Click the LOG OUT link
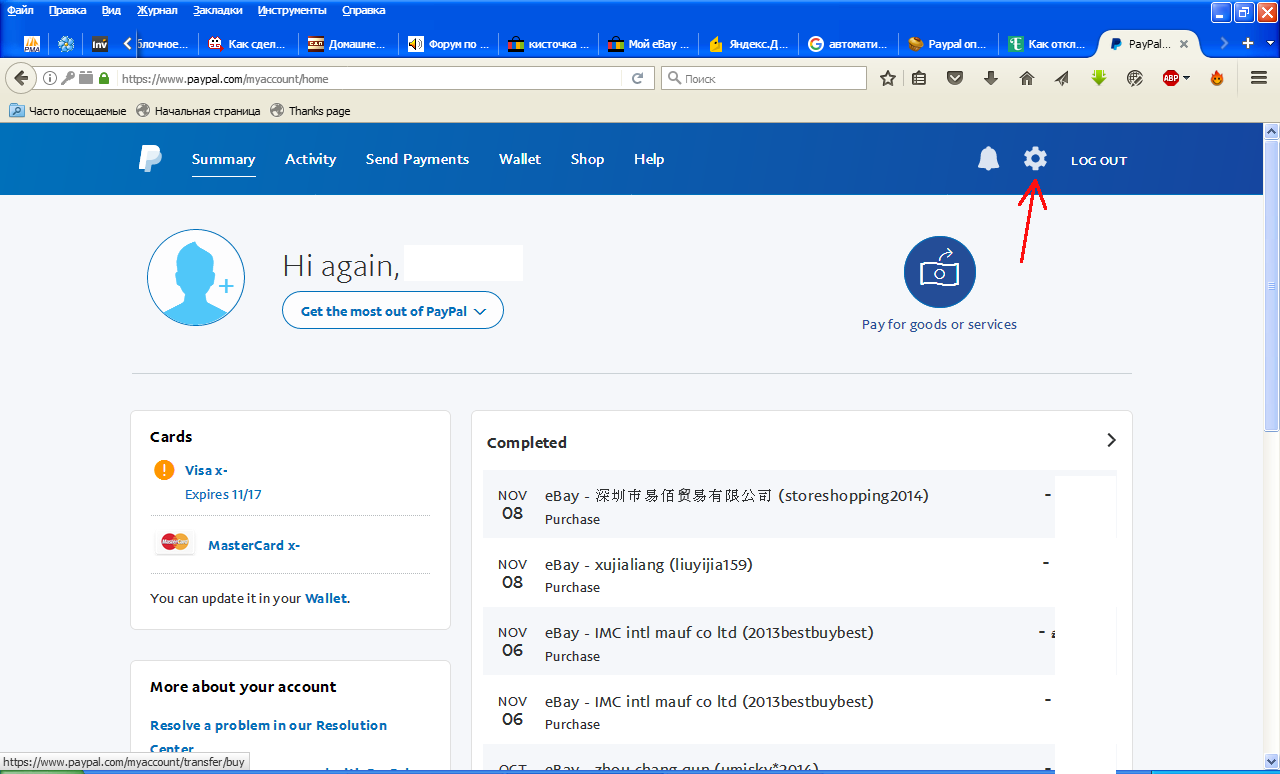1280x774 pixels. click(1099, 161)
